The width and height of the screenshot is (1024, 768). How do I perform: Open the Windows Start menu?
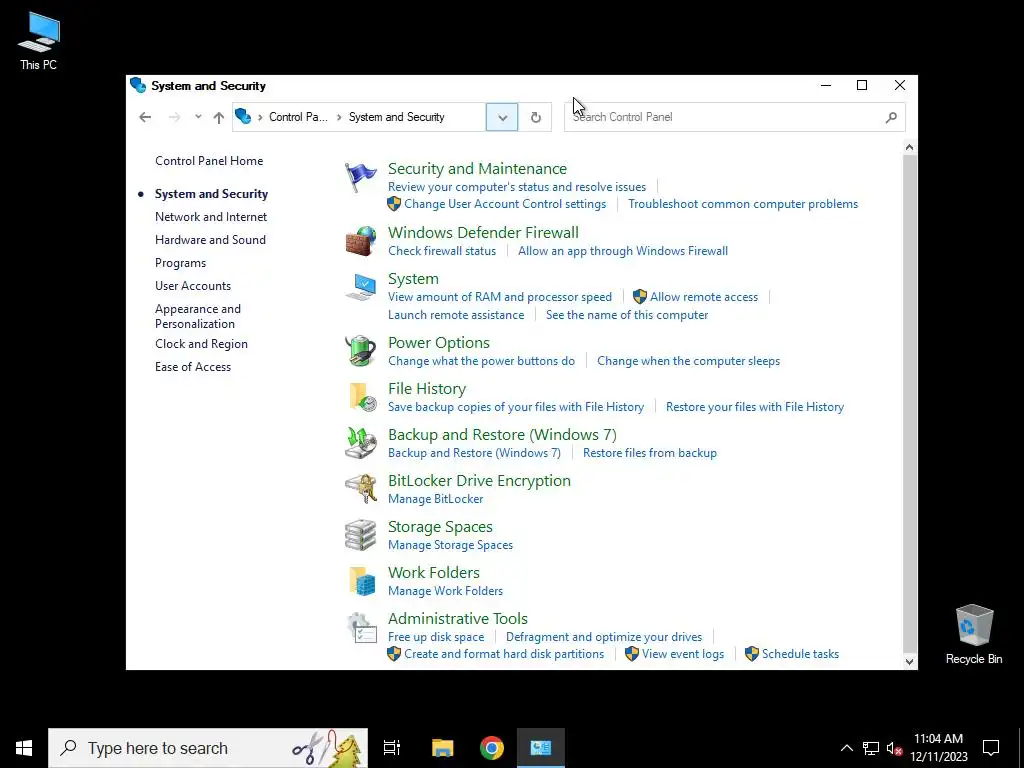click(x=24, y=748)
